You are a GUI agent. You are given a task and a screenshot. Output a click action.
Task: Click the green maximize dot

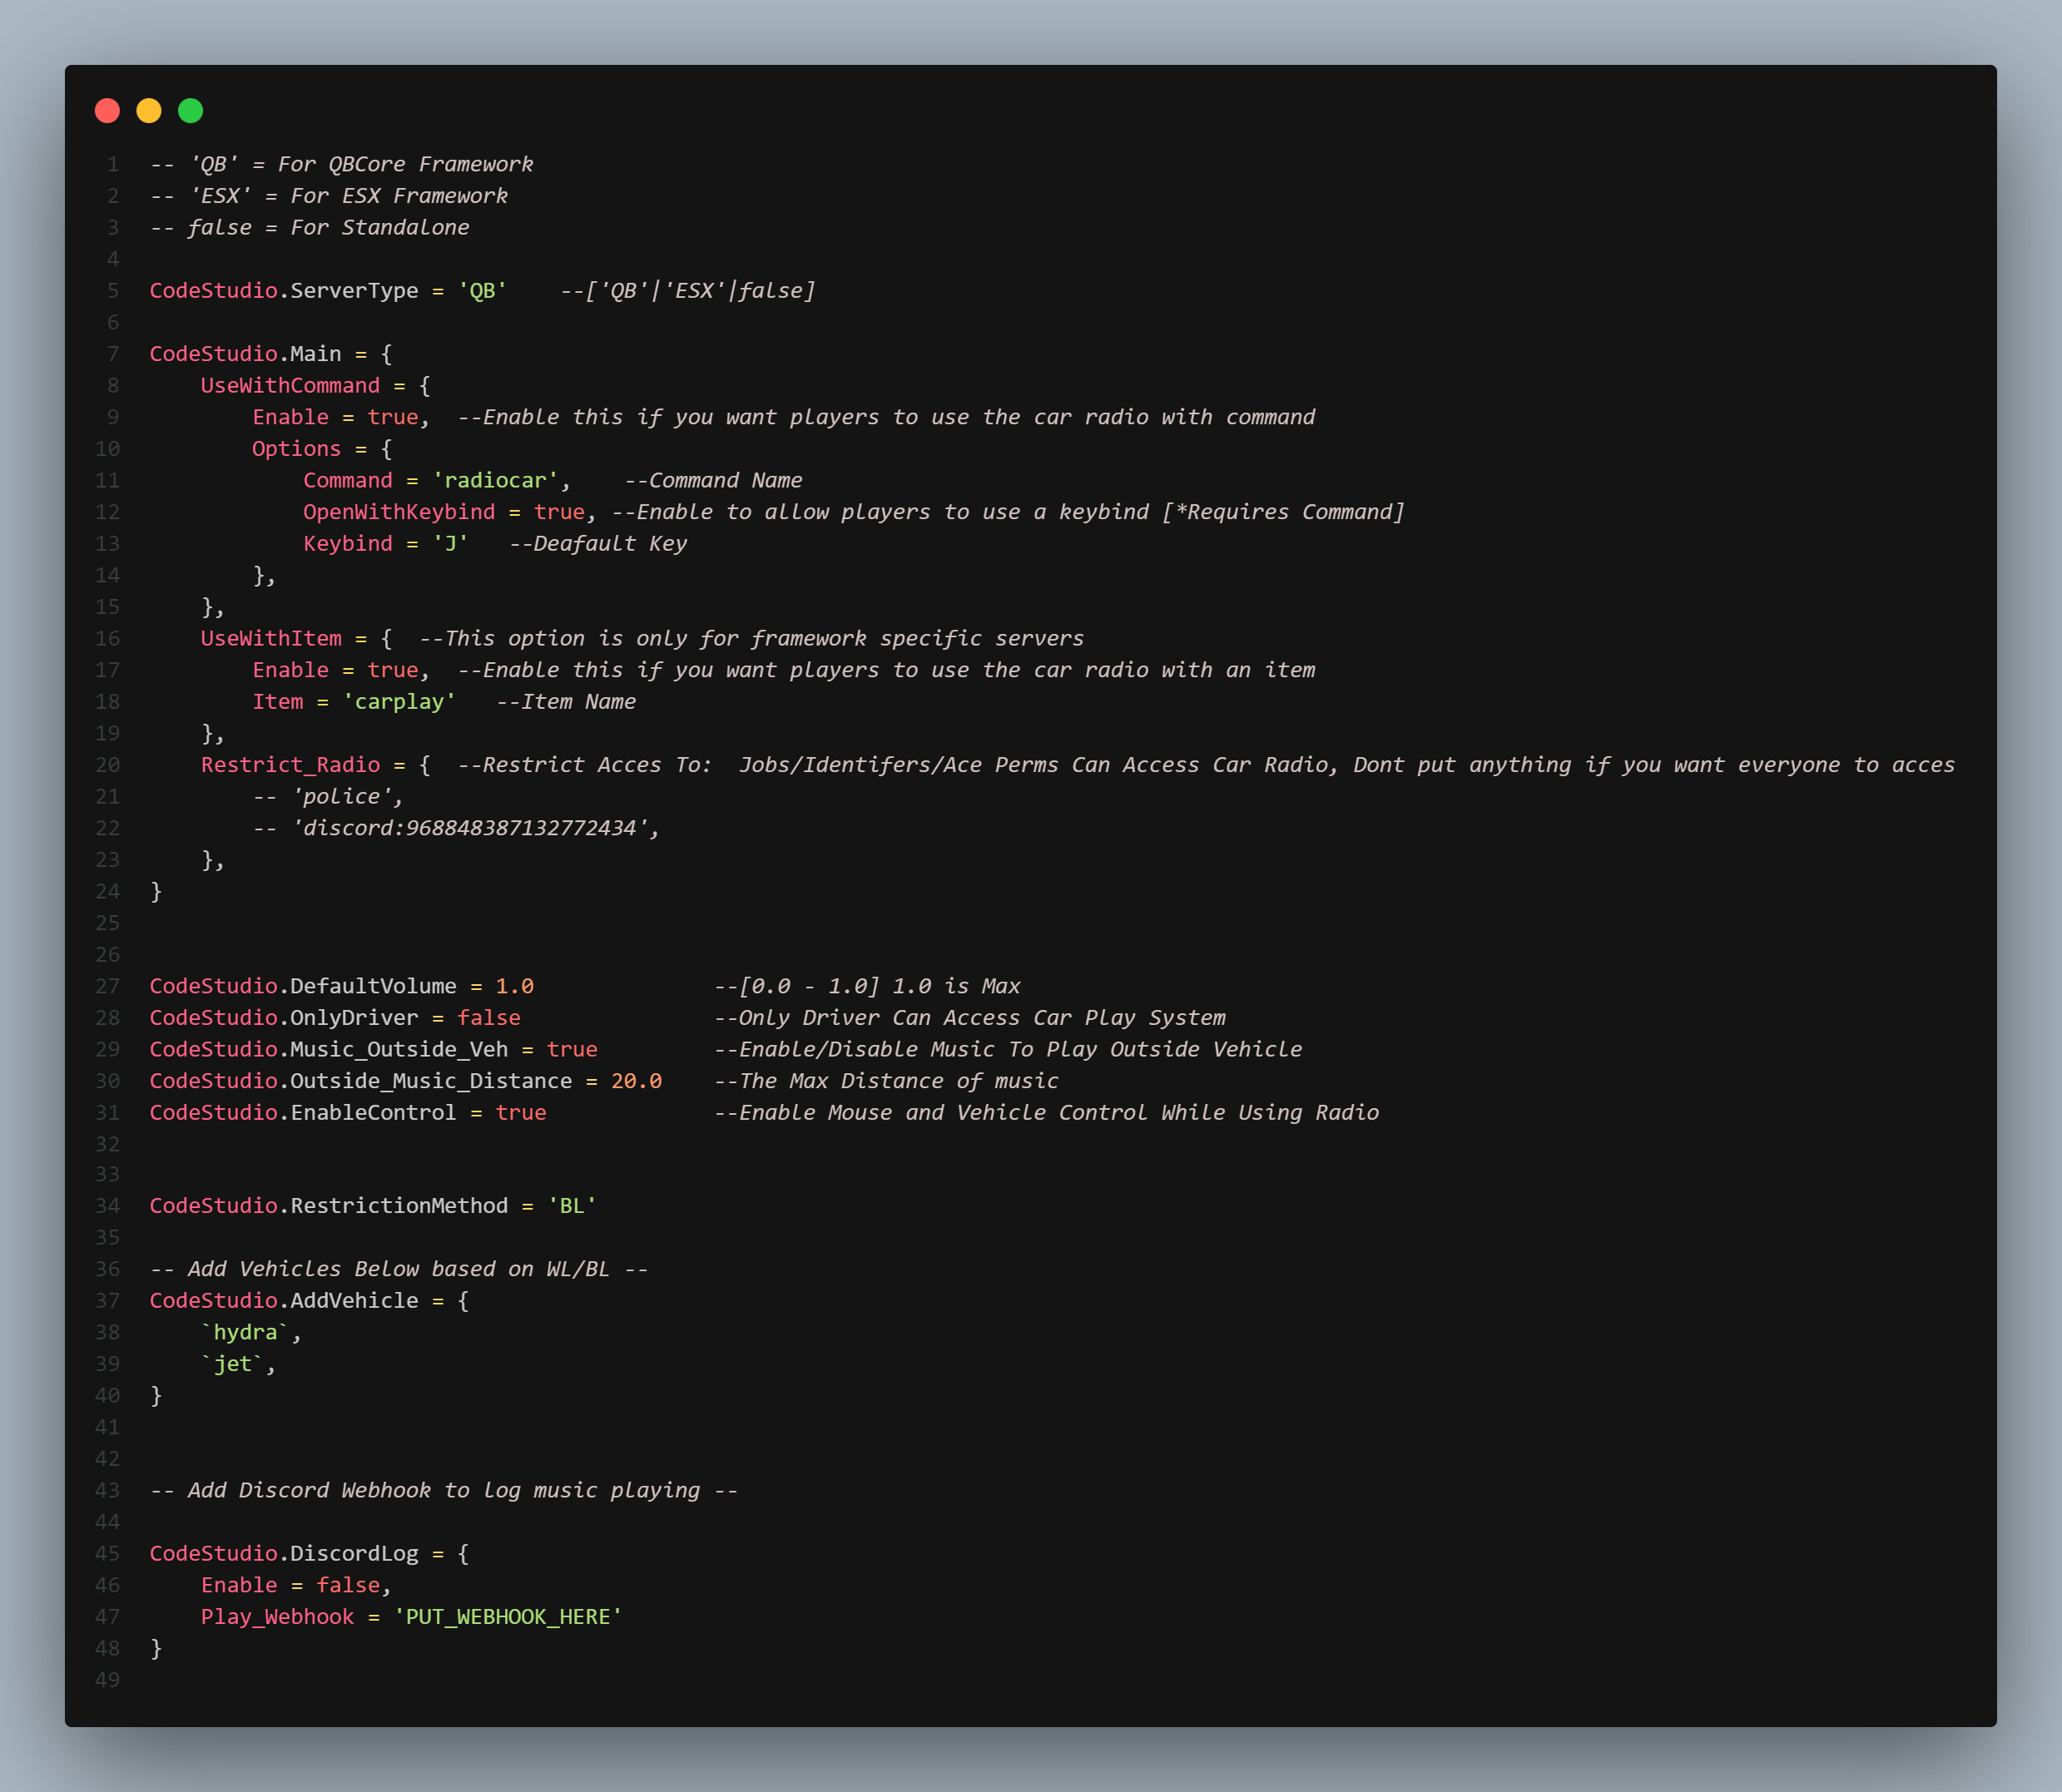point(190,111)
